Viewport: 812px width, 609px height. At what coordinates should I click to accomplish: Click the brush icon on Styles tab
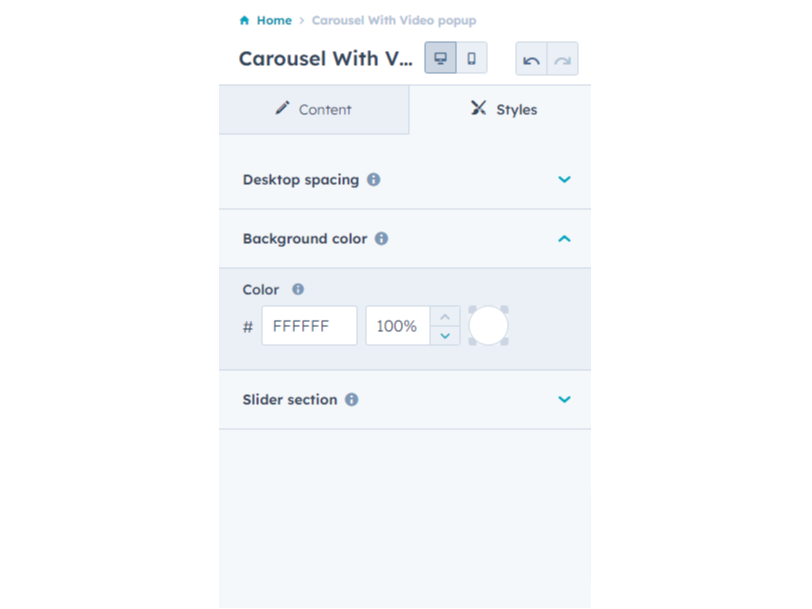pyautogui.click(x=477, y=109)
